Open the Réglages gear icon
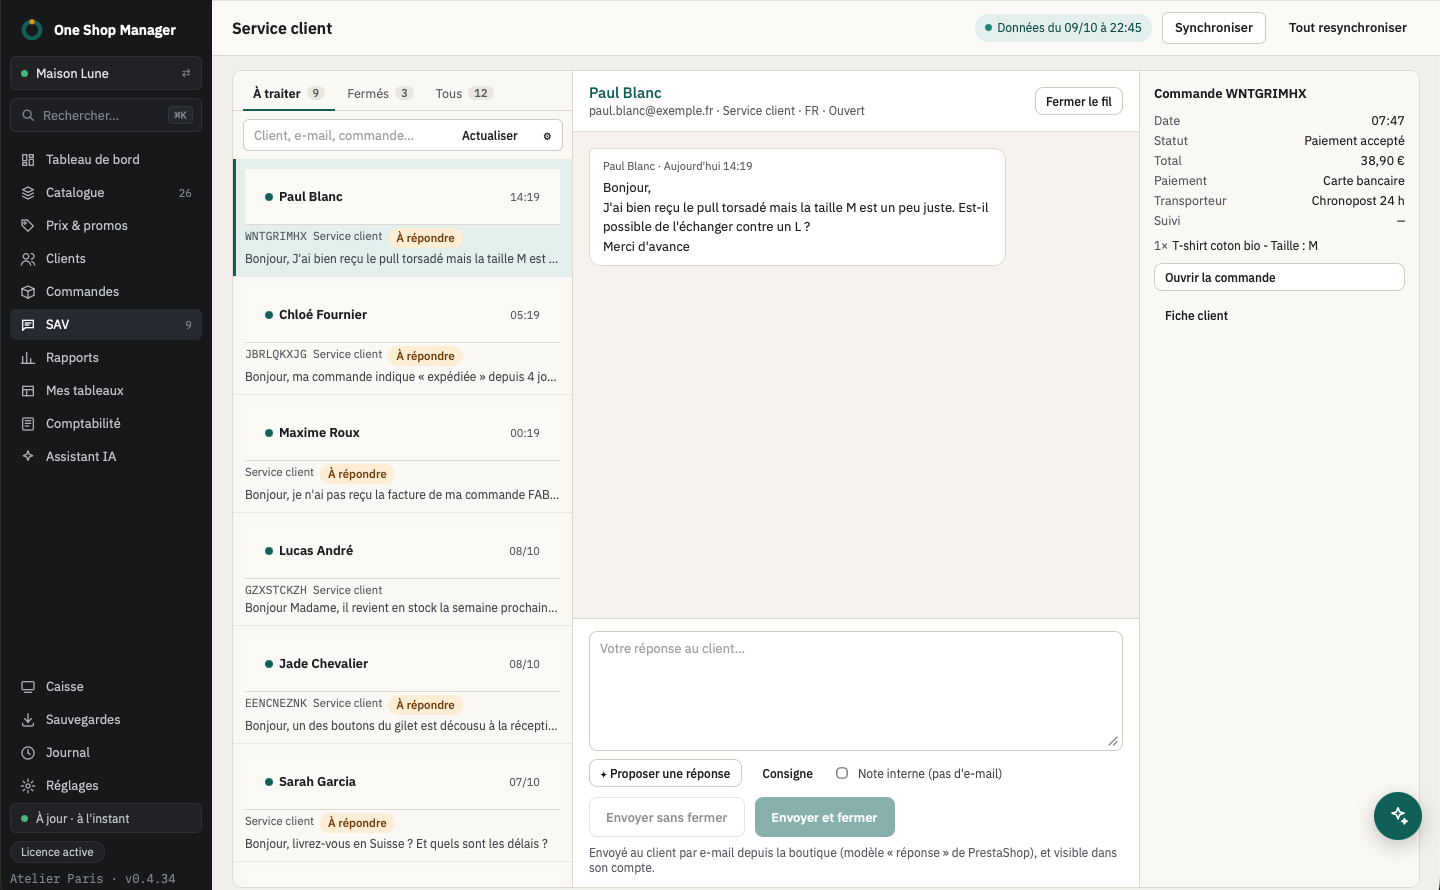 coord(28,786)
